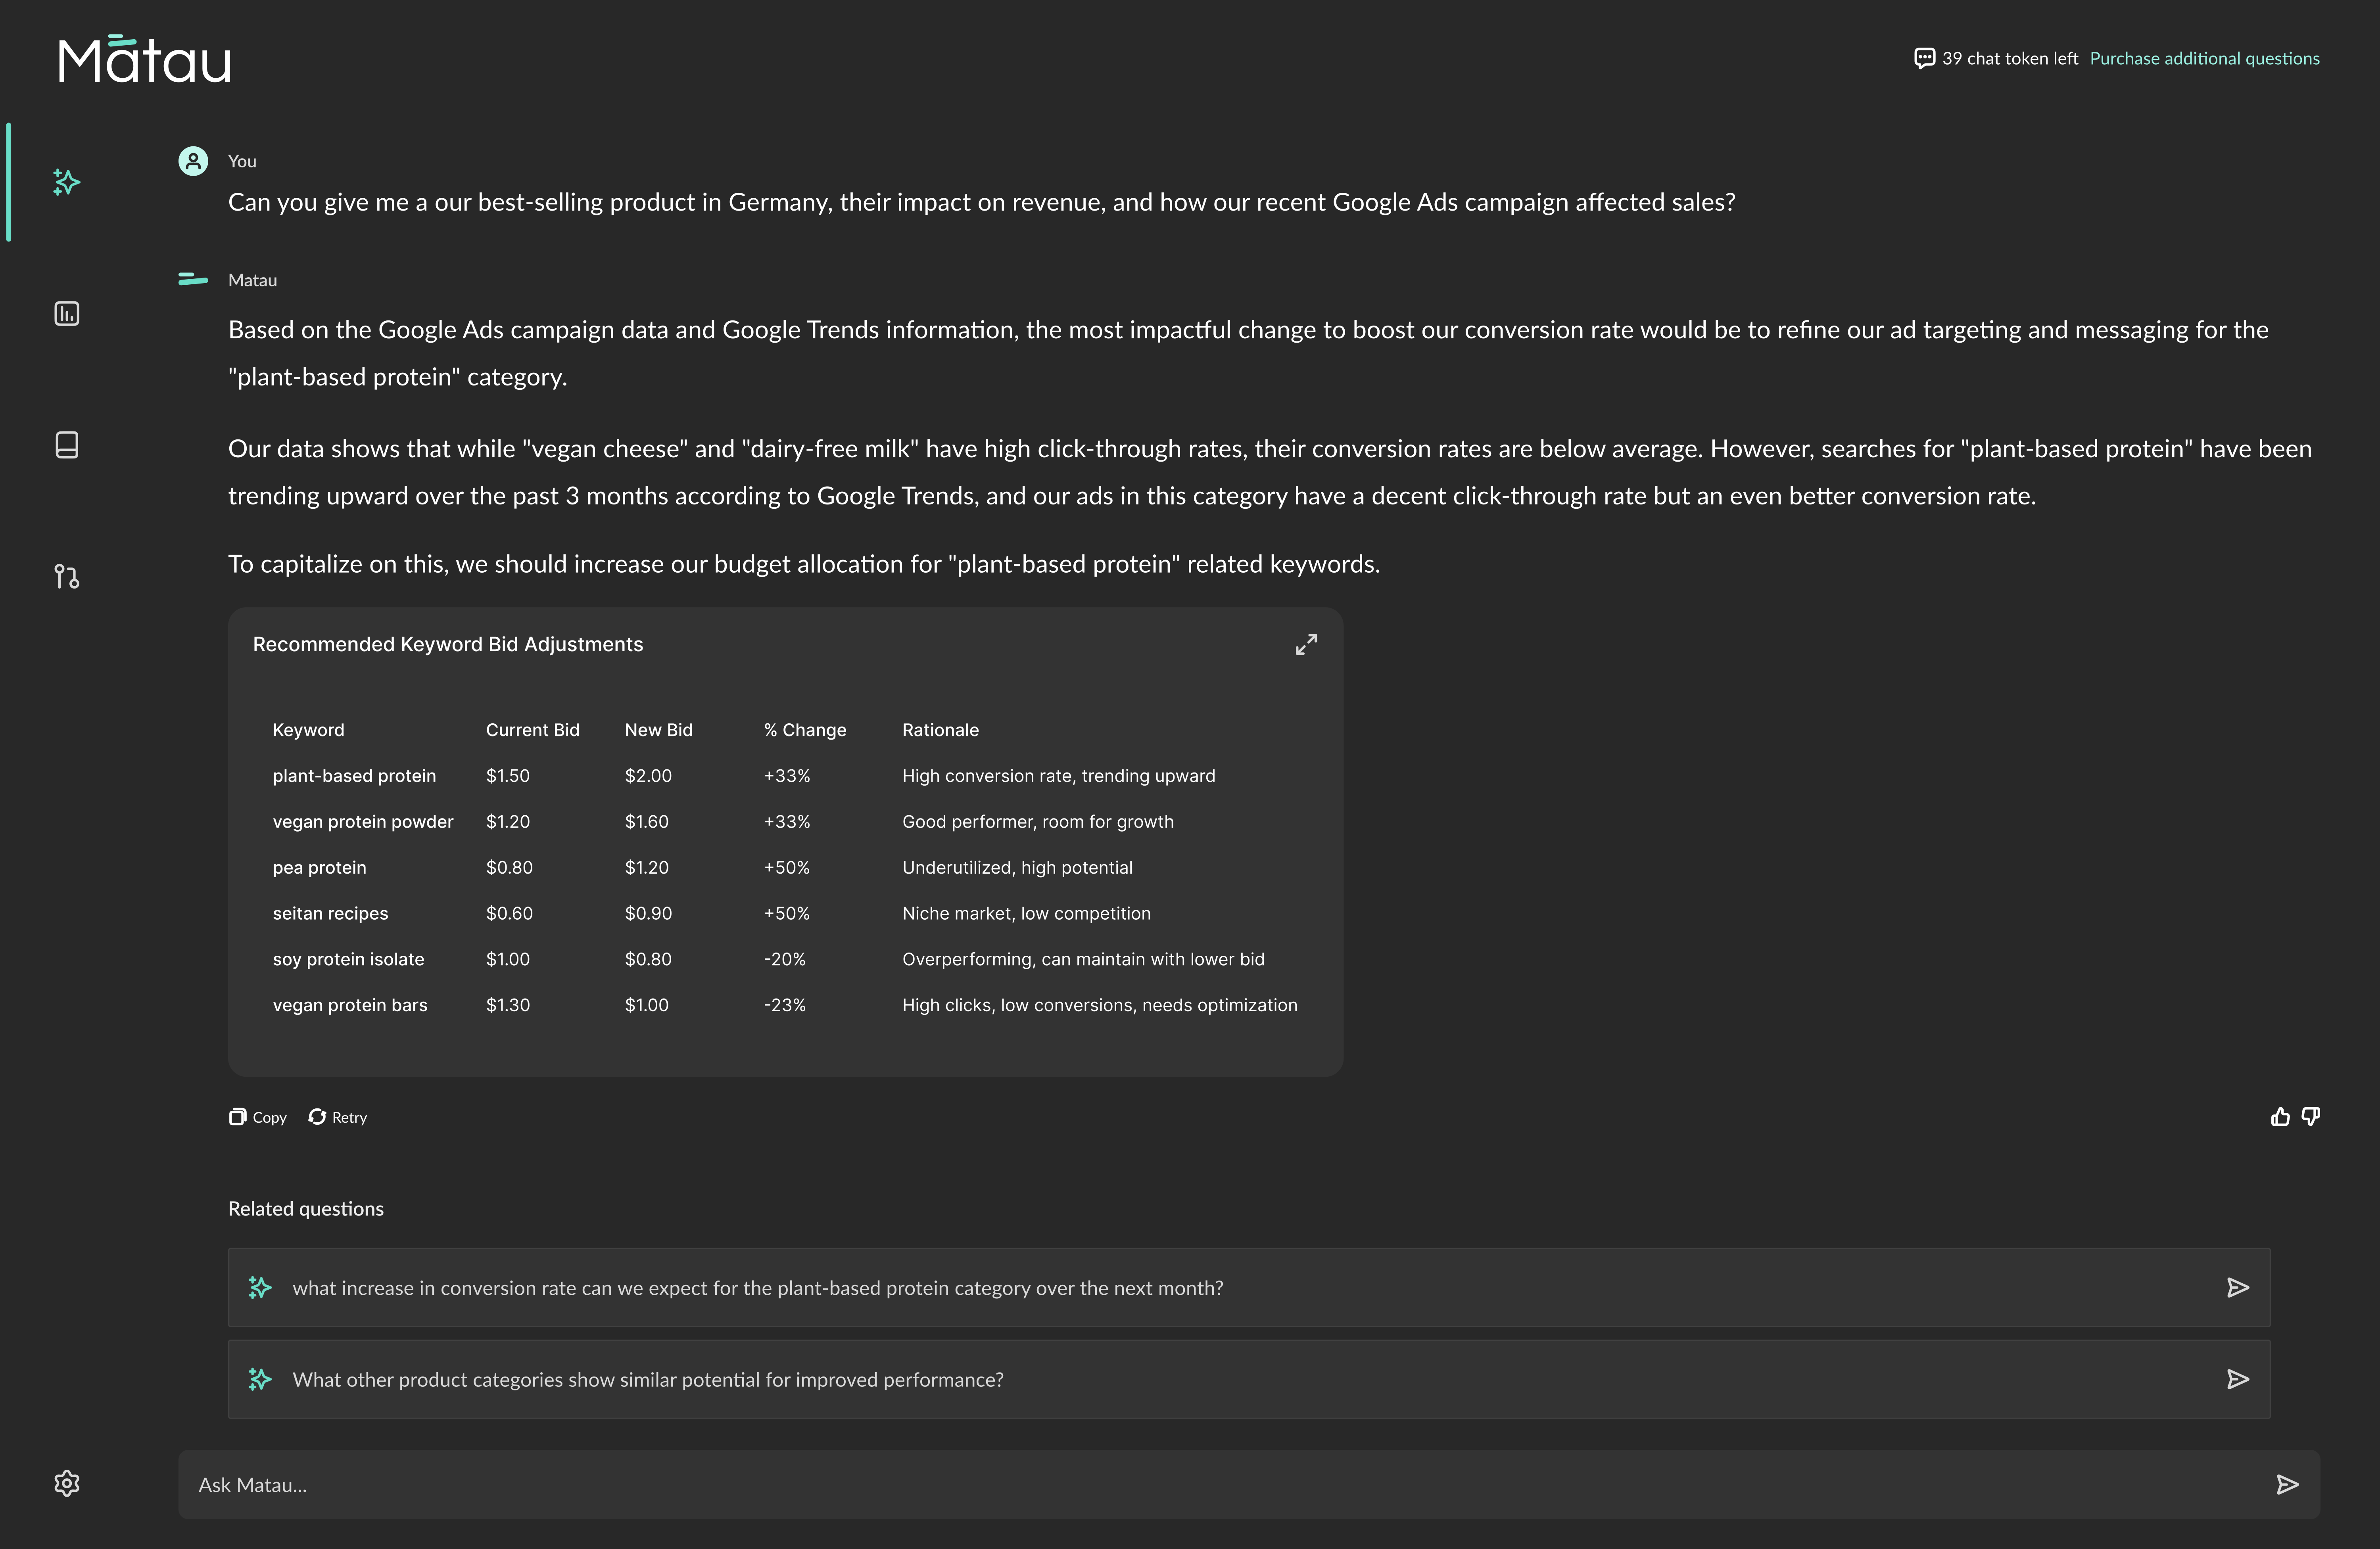
Task: Click the You user avatar icon
Action: point(193,161)
